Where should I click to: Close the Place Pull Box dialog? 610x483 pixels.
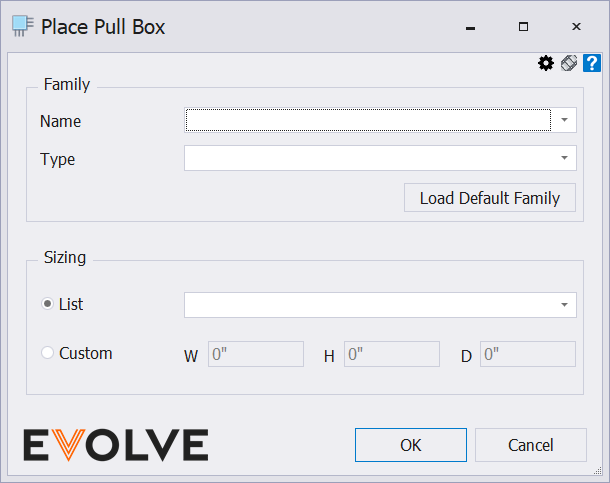pos(577,26)
